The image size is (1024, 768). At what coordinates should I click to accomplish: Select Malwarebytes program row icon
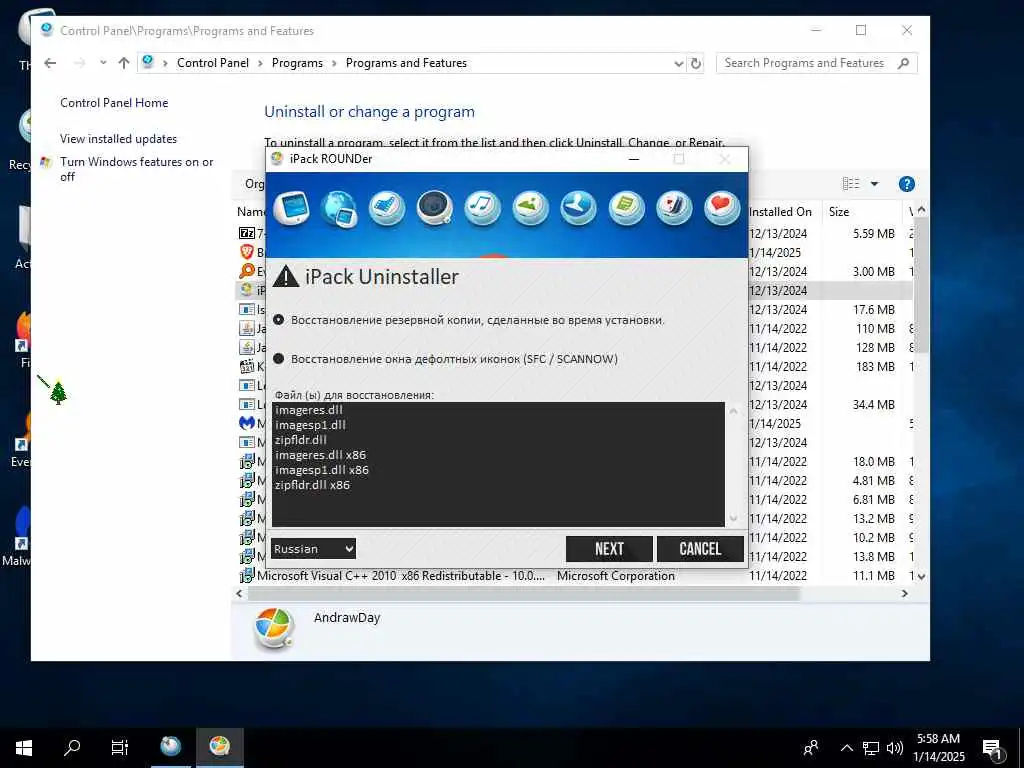point(247,423)
